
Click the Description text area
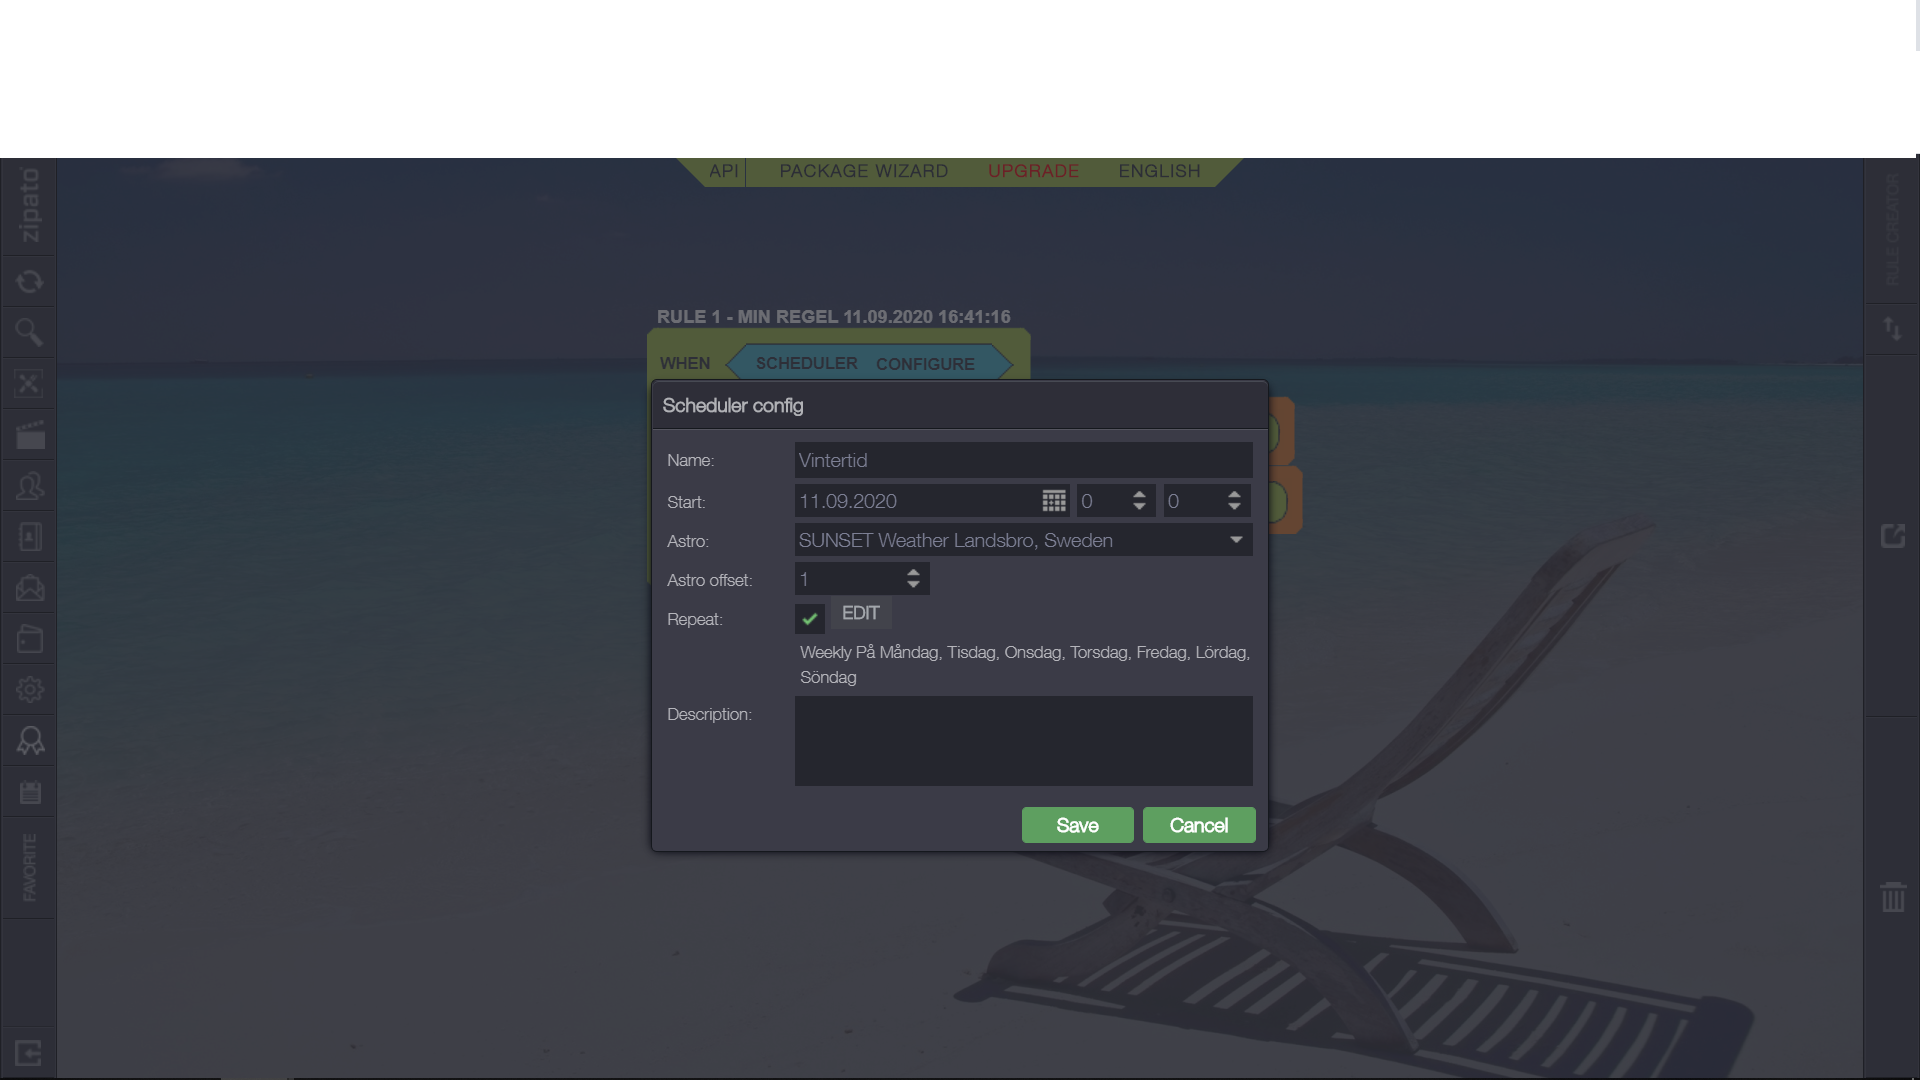coord(1023,741)
